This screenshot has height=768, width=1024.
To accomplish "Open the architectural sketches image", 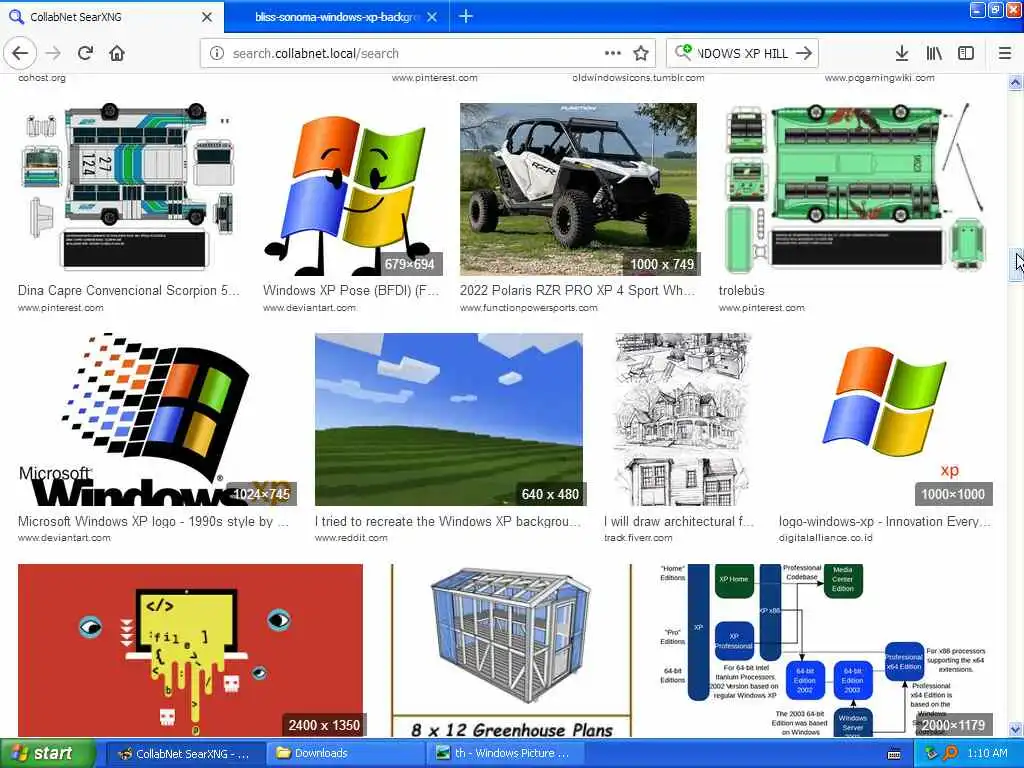I will [683, 419].
